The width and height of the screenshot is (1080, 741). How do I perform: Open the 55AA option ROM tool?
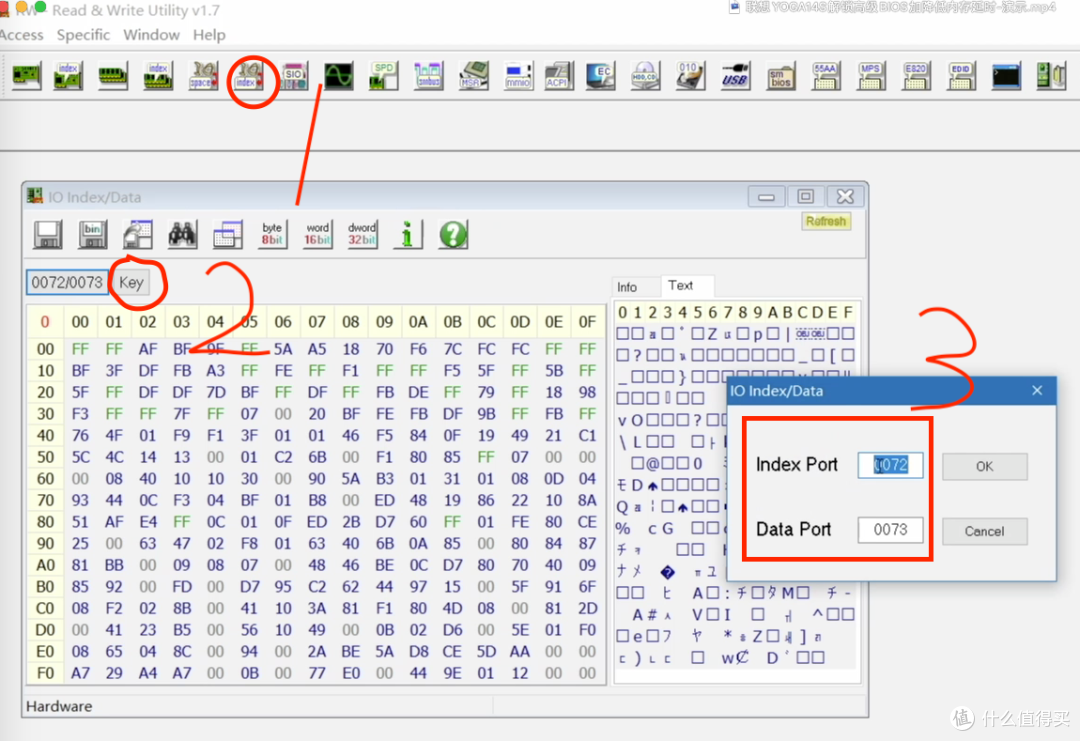point(825,76)
